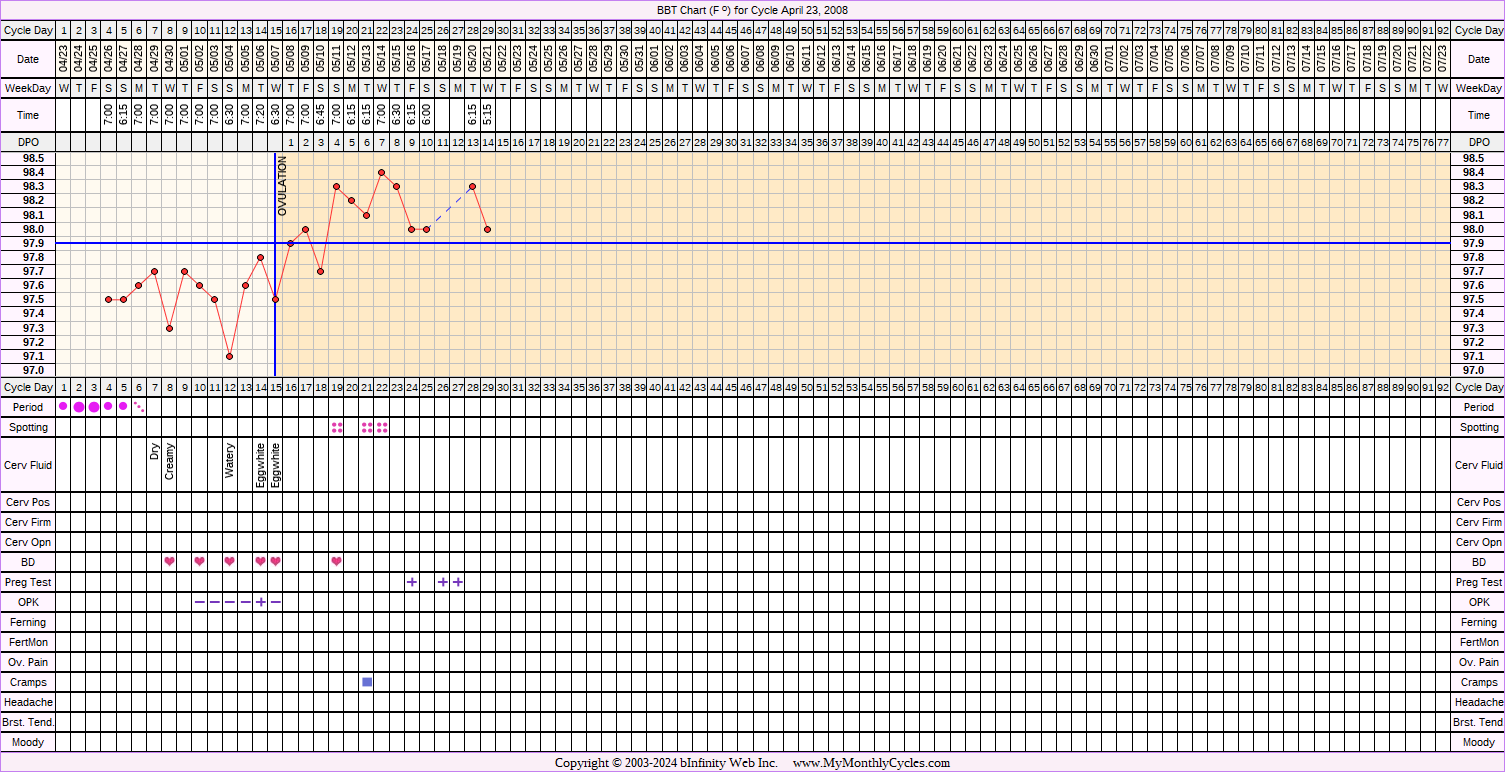Image resolution: width=1505 pixels, height=772 pixels.
Task: Click the '6:00' time entry
Action: pos(427,116)
